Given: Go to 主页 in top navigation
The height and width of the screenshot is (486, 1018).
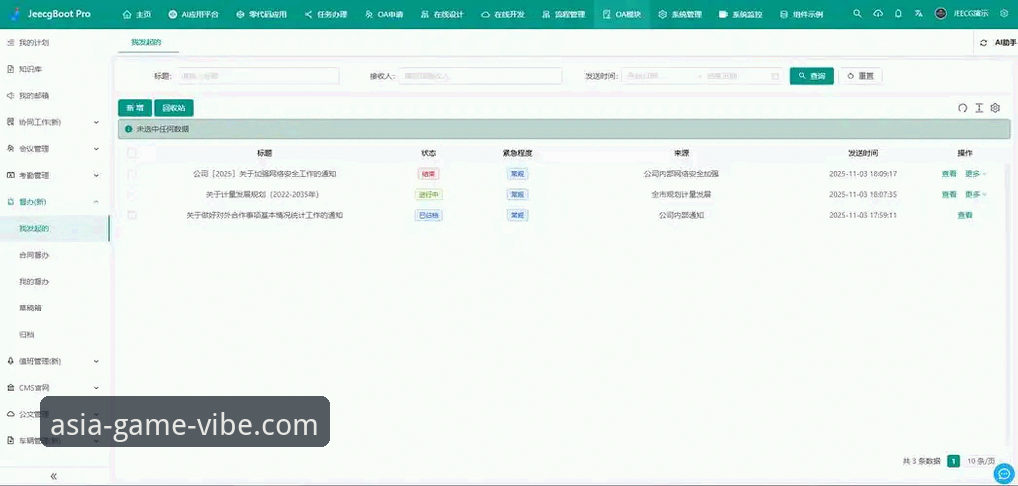Looking at the screenshot, I should pos(137,14).
